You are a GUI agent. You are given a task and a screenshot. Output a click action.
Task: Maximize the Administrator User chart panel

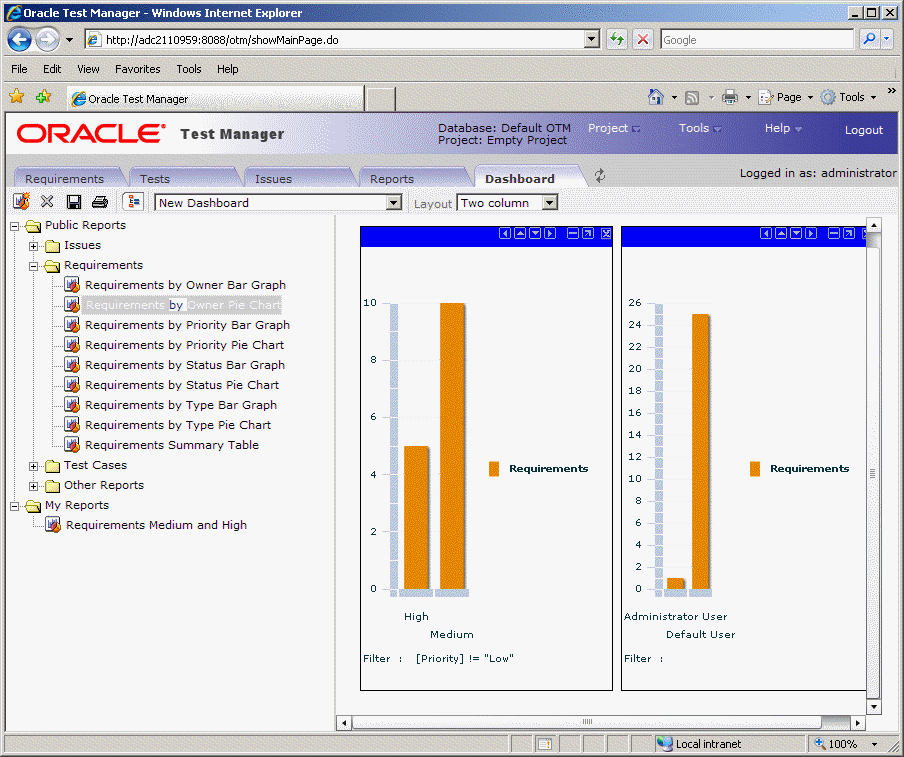click(849, 233)
